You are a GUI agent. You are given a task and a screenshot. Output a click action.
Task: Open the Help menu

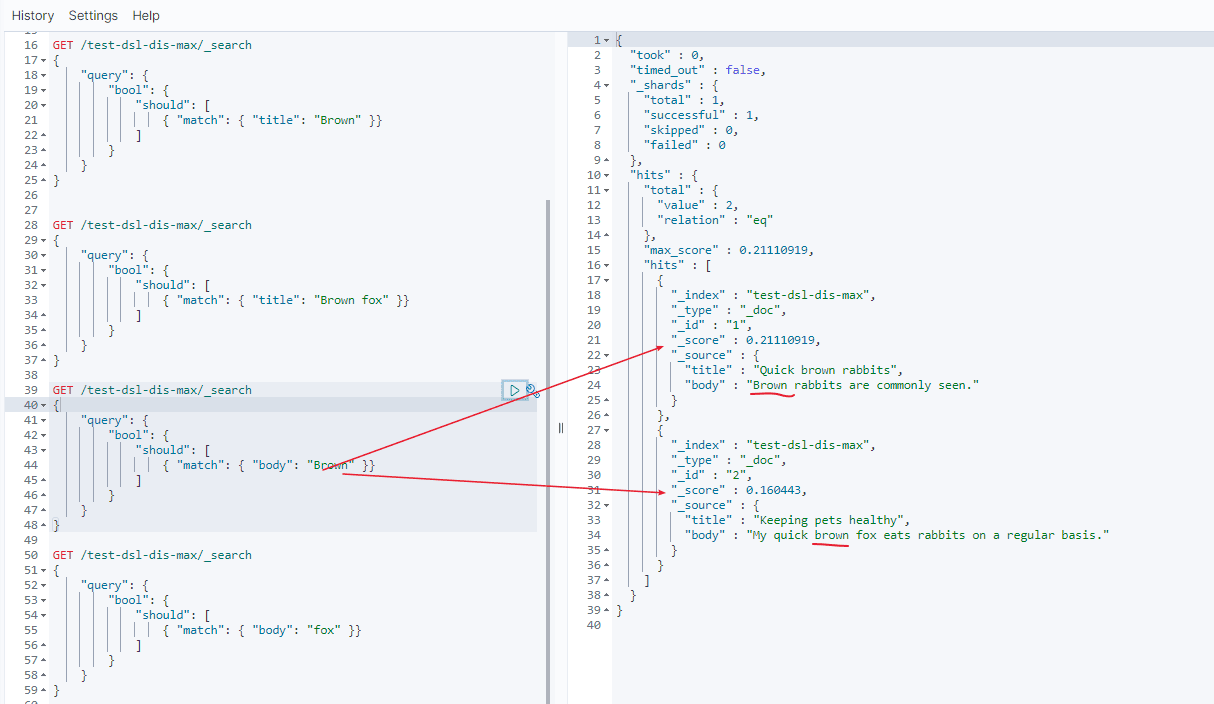(146, 16)
